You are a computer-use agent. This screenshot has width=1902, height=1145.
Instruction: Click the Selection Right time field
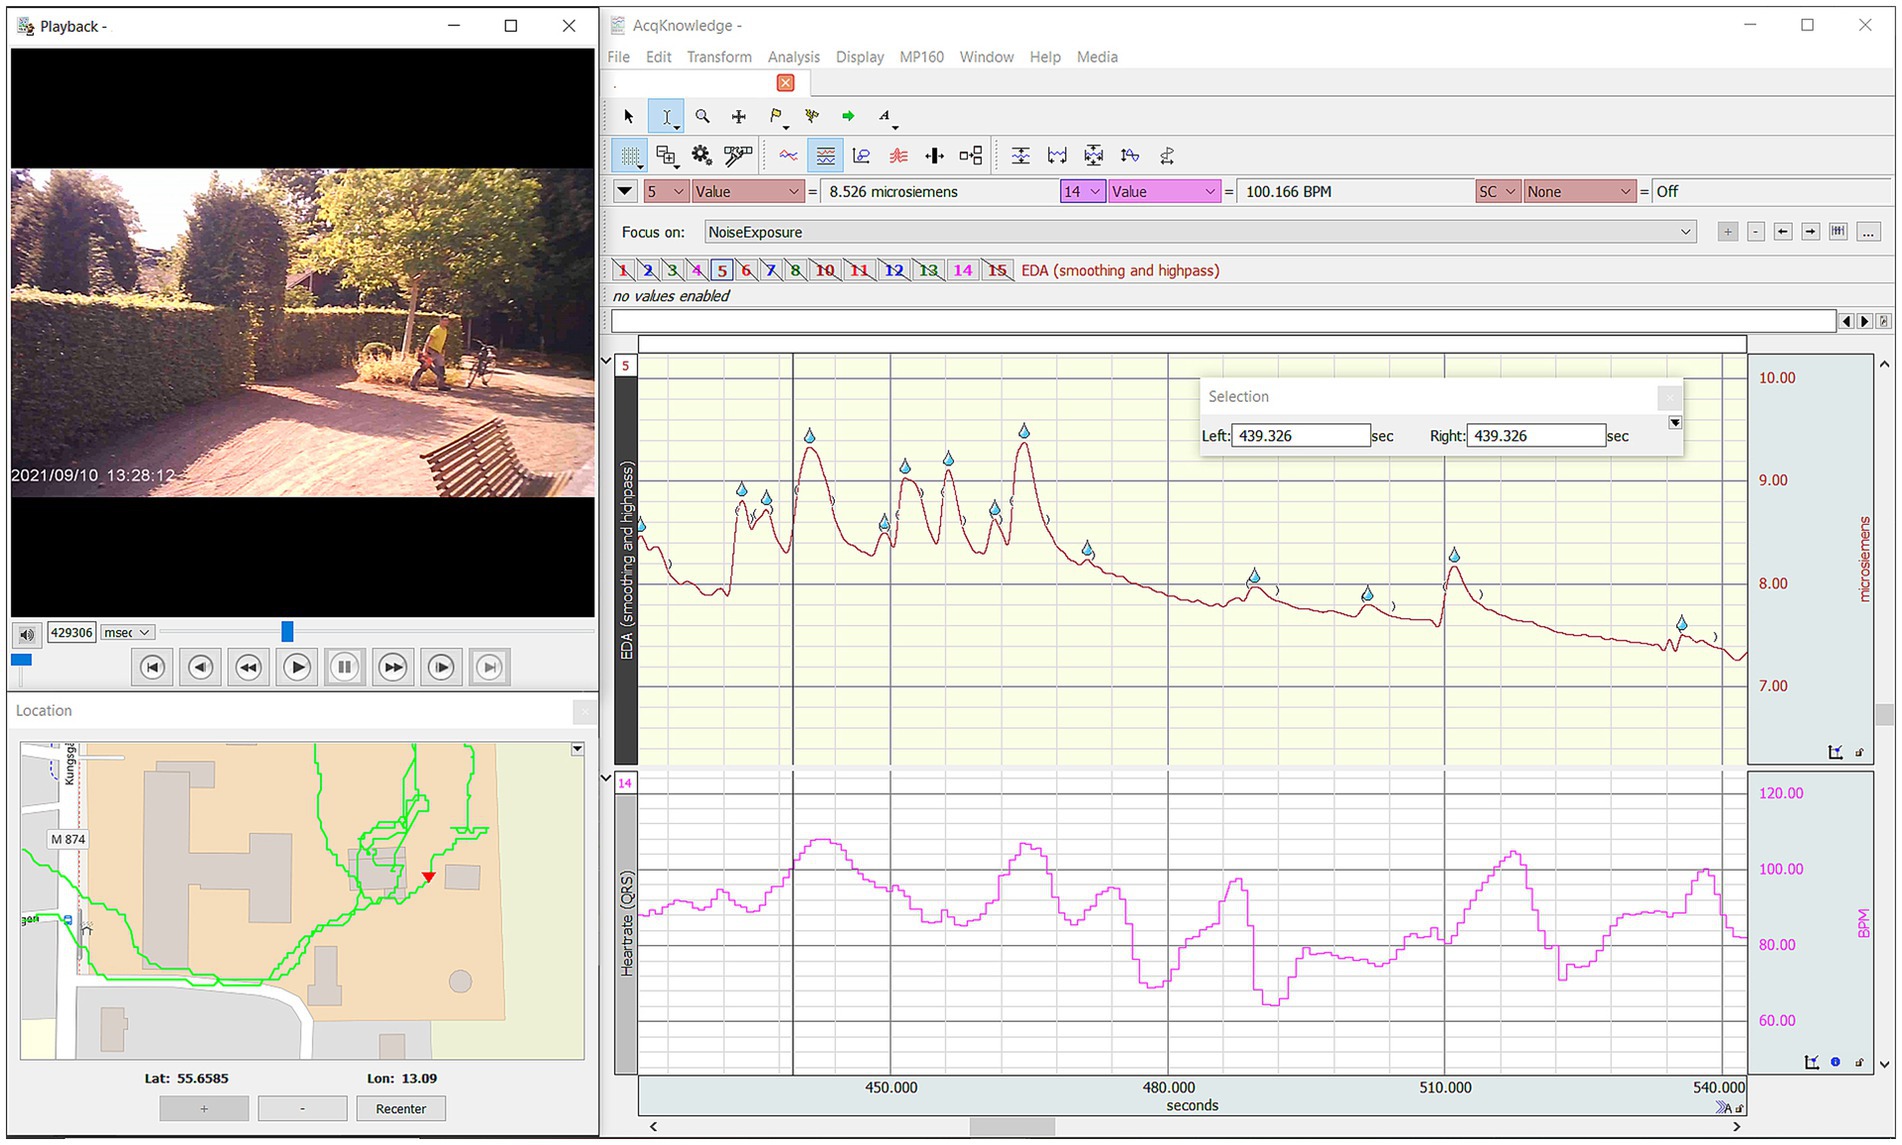1536,436
